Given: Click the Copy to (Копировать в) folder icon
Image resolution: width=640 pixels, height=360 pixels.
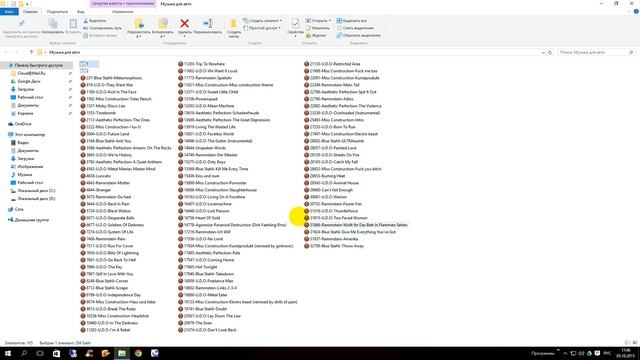Looking at the screenshot, I should (x=163, y=24).
